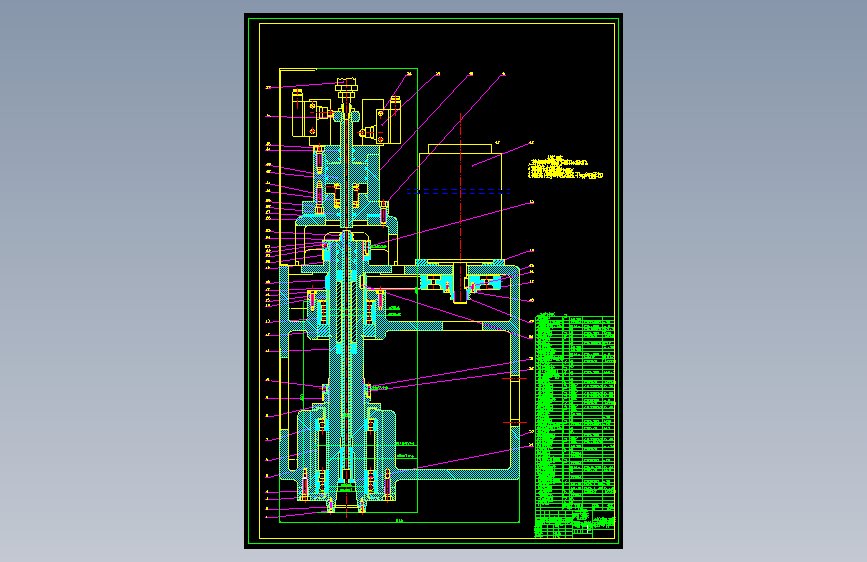This screenshot has width=867, height=562.
Task: Click the green parts list table
Action: 574,412
